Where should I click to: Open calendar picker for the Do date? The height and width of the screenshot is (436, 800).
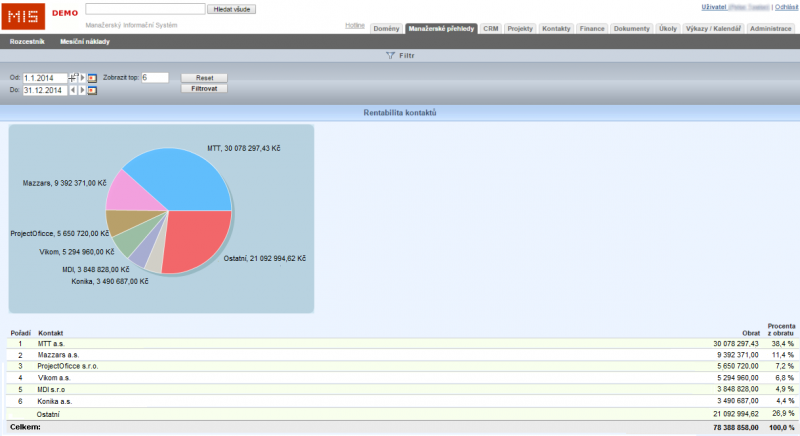(92, 90)
